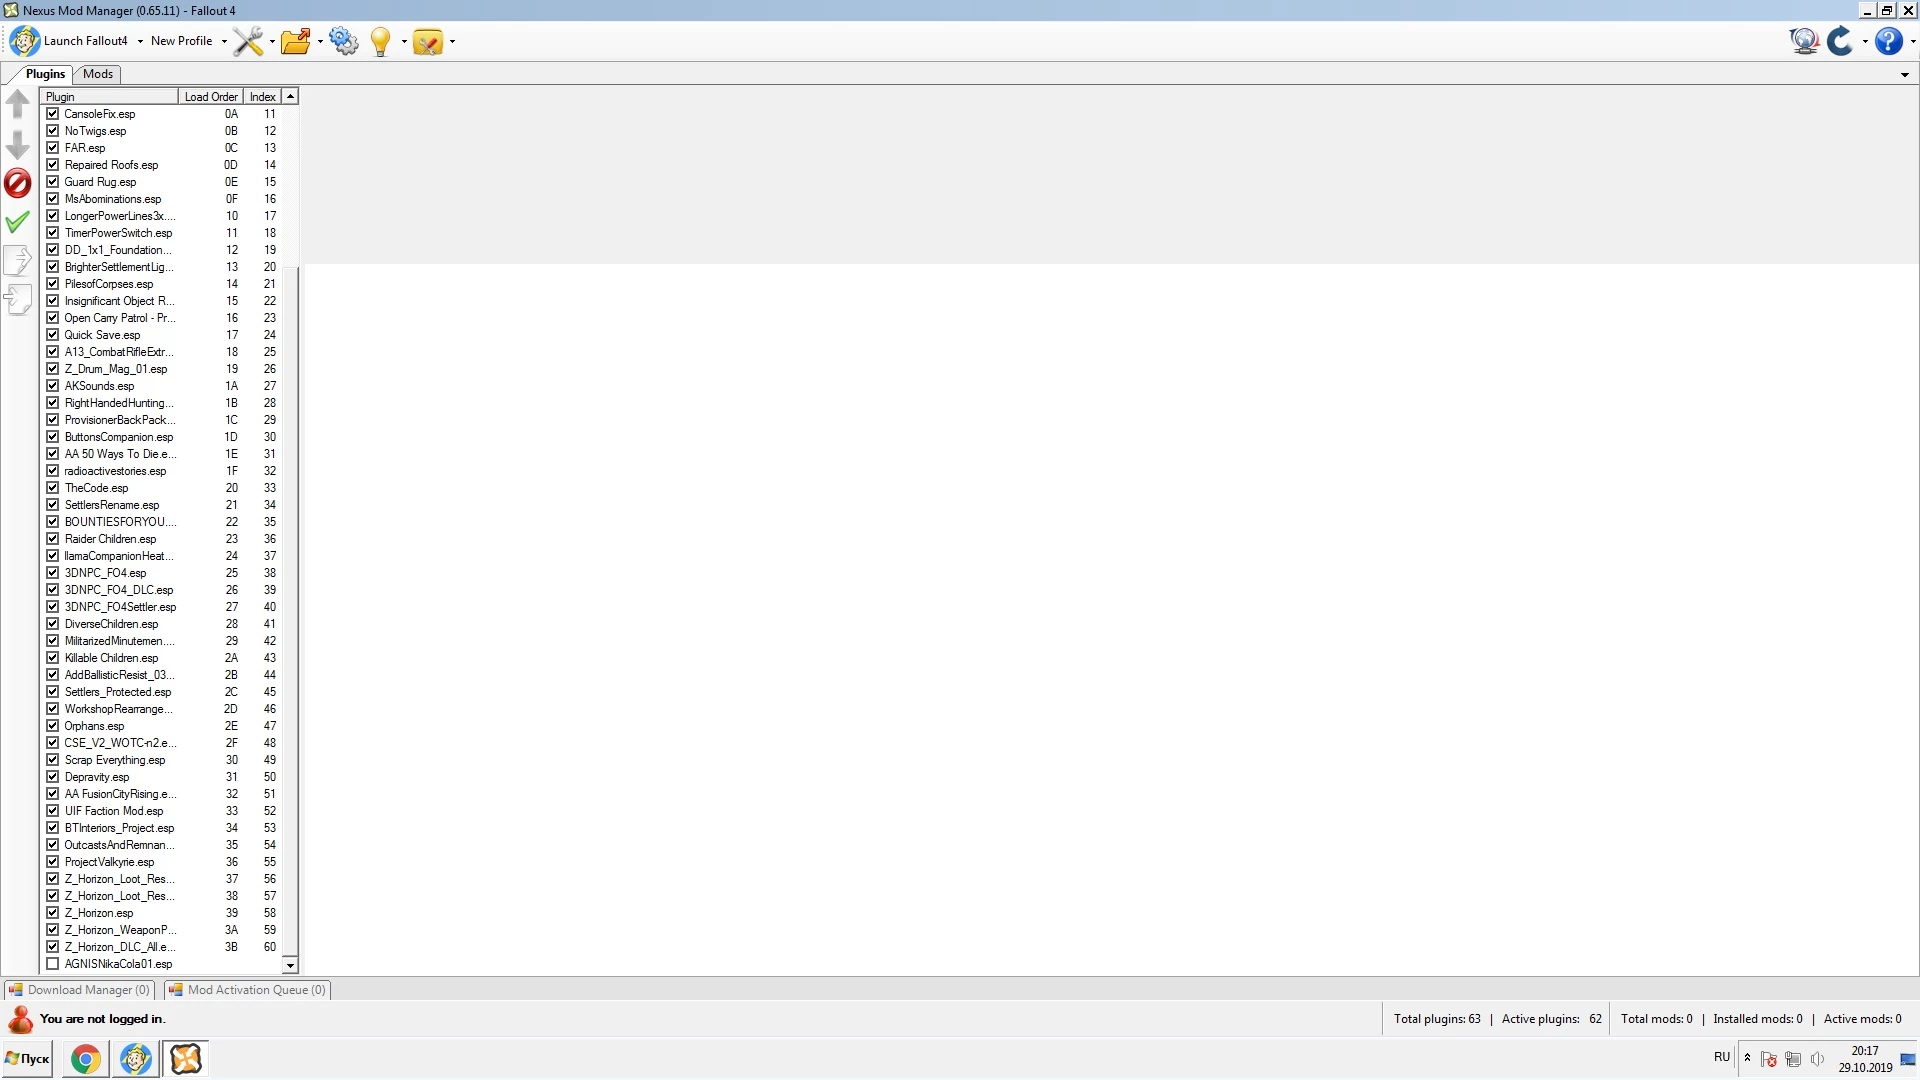The image size is (1920, 1080).
Task: Click the yellow folder with tools icon
Action: click(x=428, y=41)
